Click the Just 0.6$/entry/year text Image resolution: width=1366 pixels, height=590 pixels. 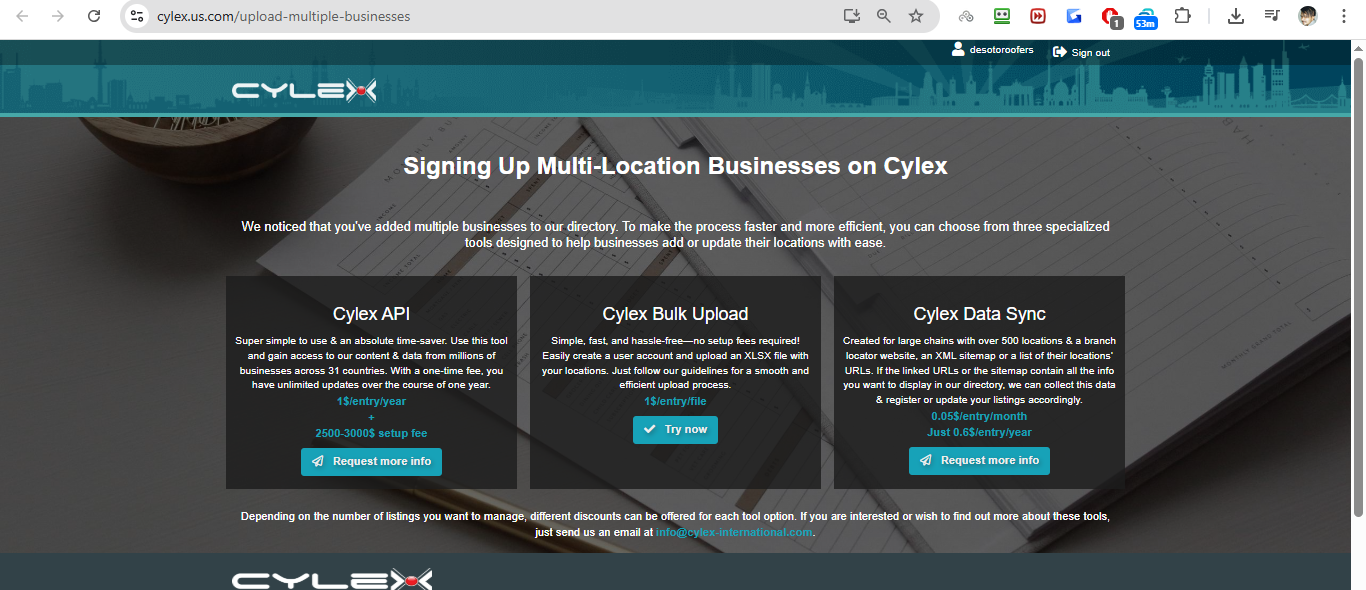pos(979,433)
